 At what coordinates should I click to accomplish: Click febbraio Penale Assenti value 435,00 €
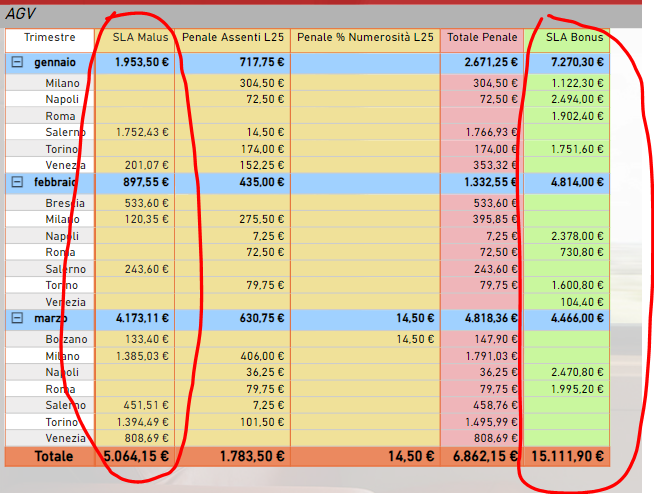262,182
